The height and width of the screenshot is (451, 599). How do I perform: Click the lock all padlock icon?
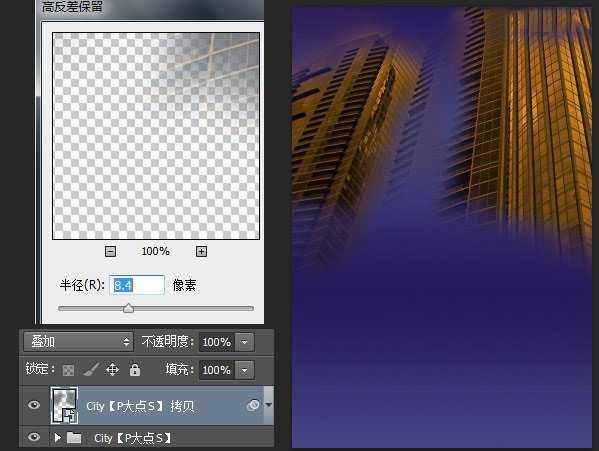click(134, 370)
